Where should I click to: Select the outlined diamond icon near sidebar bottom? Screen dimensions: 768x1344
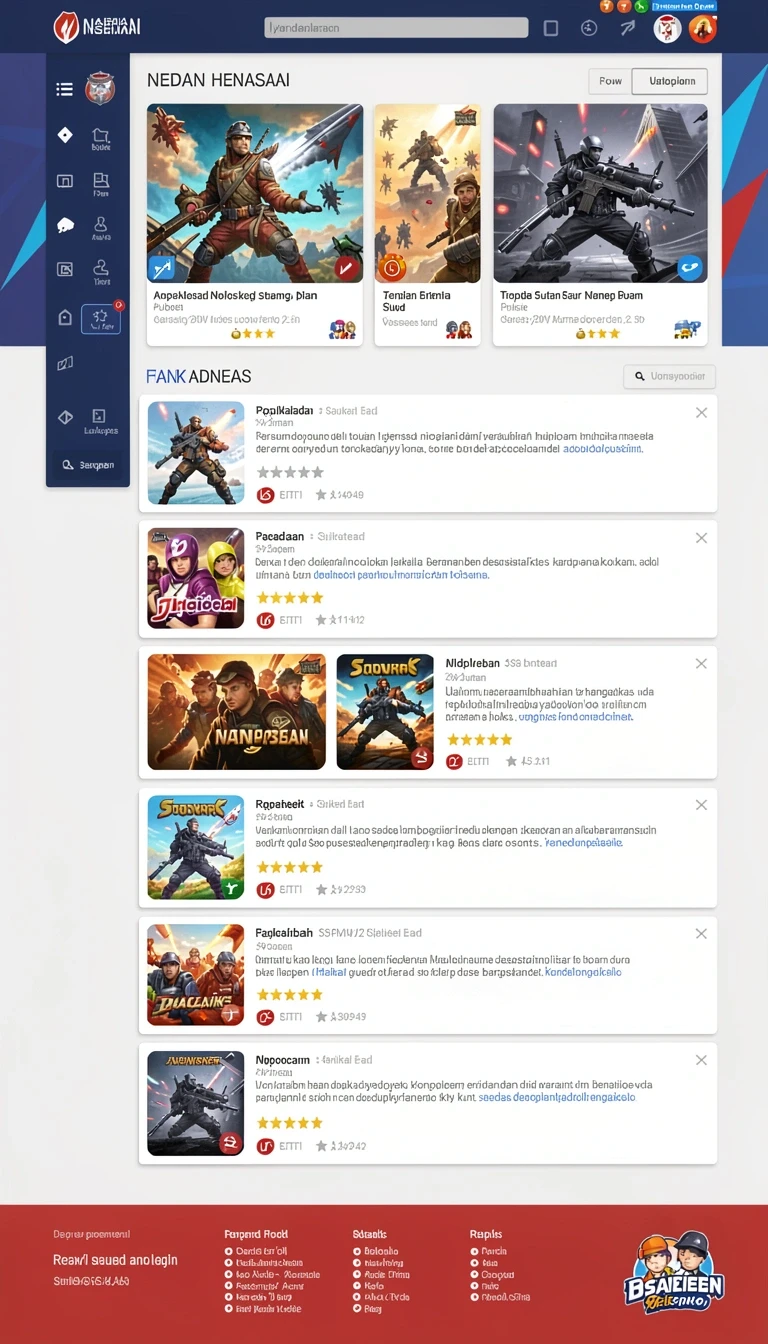[x=65, y=418]
